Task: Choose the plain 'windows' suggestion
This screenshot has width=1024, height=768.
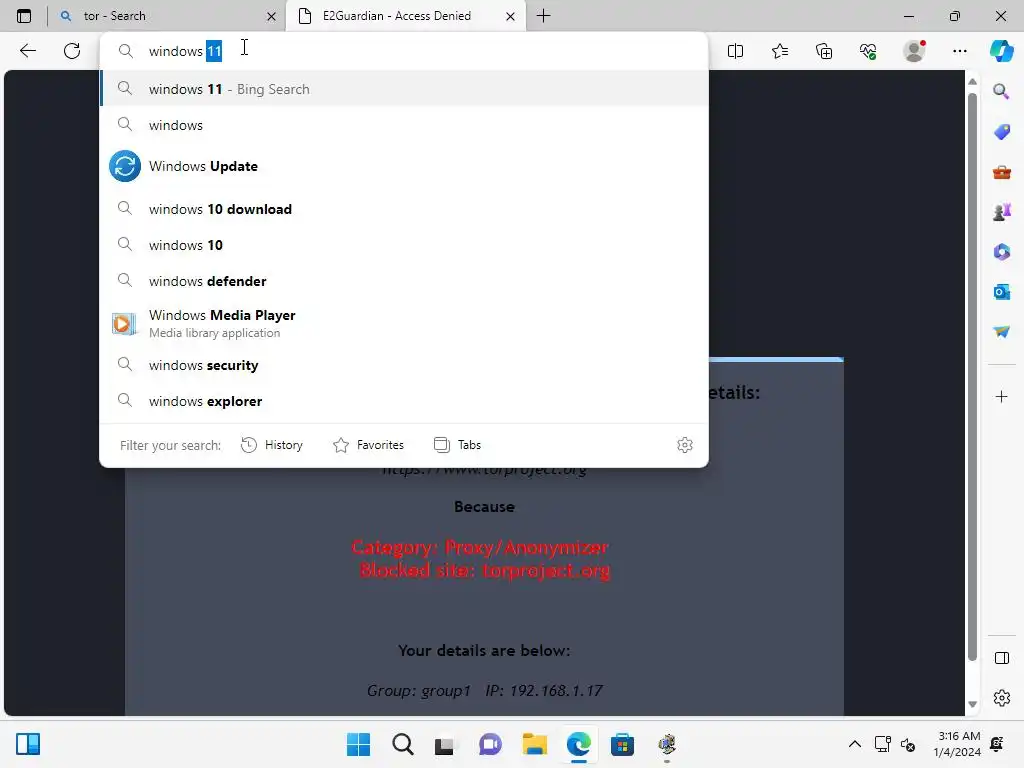Action: coord(404,125)
